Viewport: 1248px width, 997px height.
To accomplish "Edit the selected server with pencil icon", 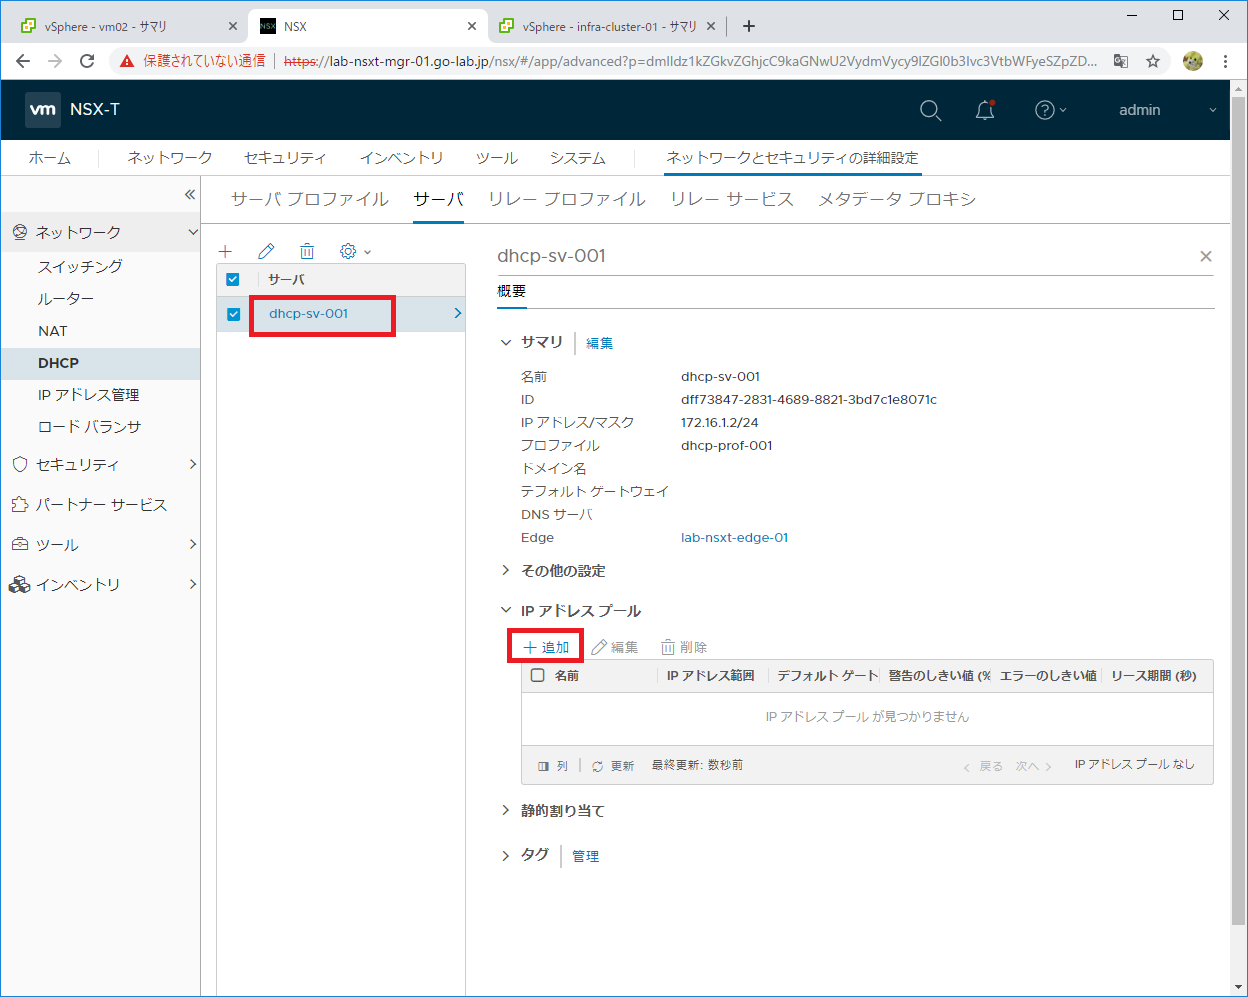I will pyautogui.click(x=266, y=251).
